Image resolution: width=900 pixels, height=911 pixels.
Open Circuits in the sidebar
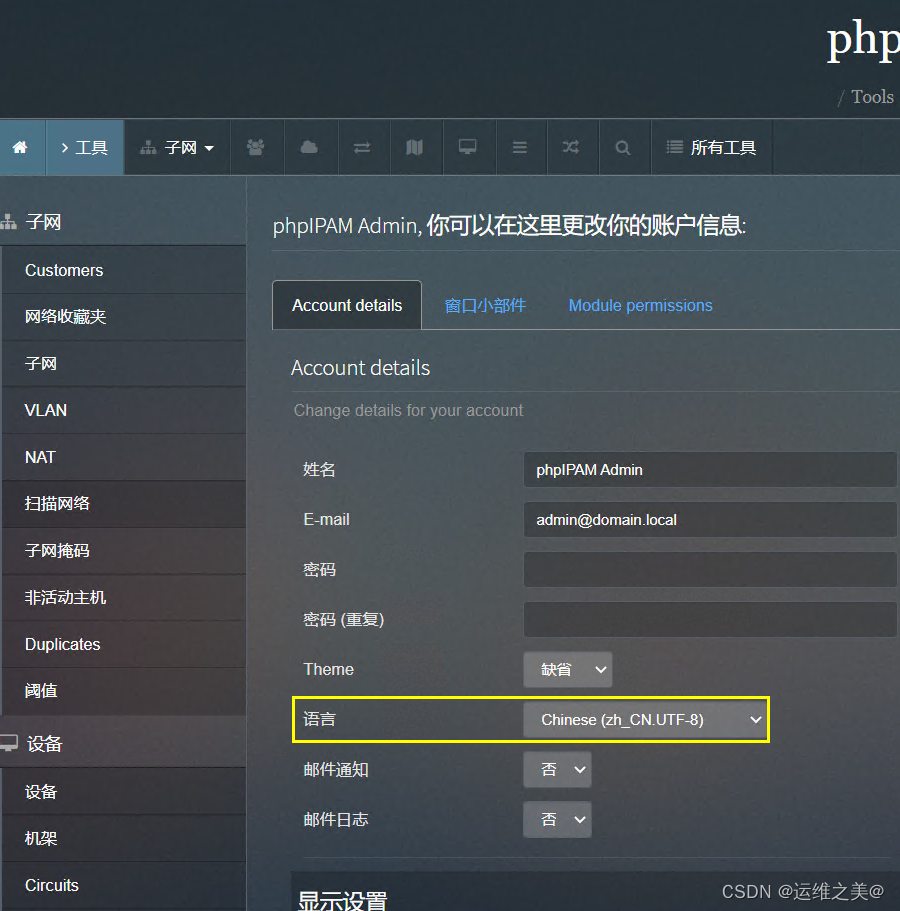(124, 885)
